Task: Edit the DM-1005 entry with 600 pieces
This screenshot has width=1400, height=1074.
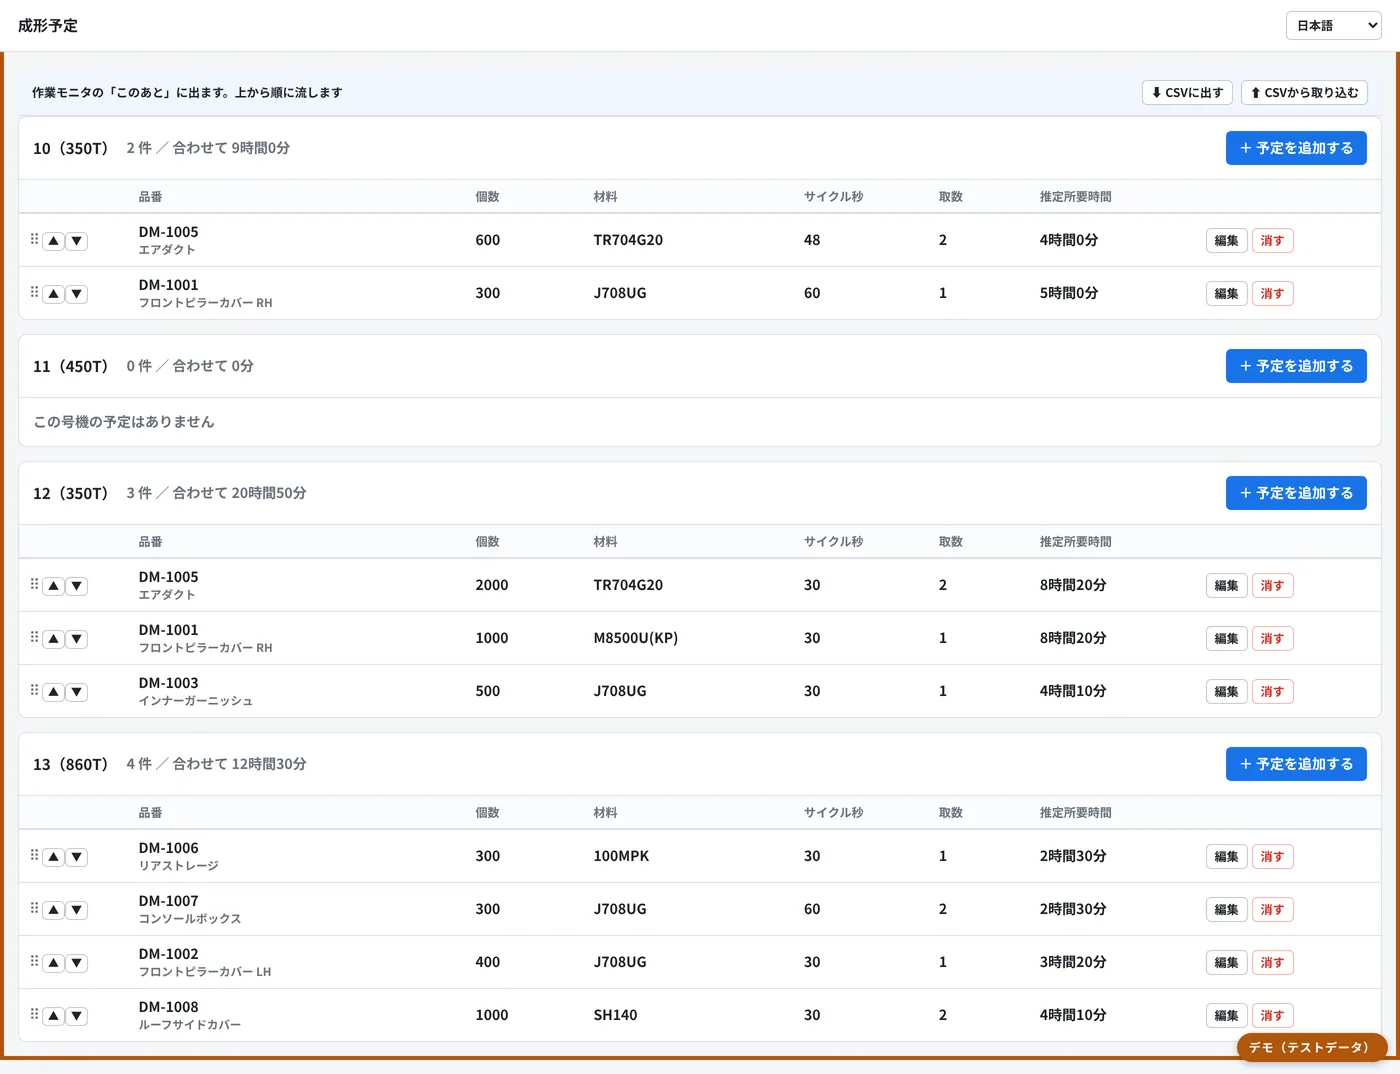Action: 1227,241
